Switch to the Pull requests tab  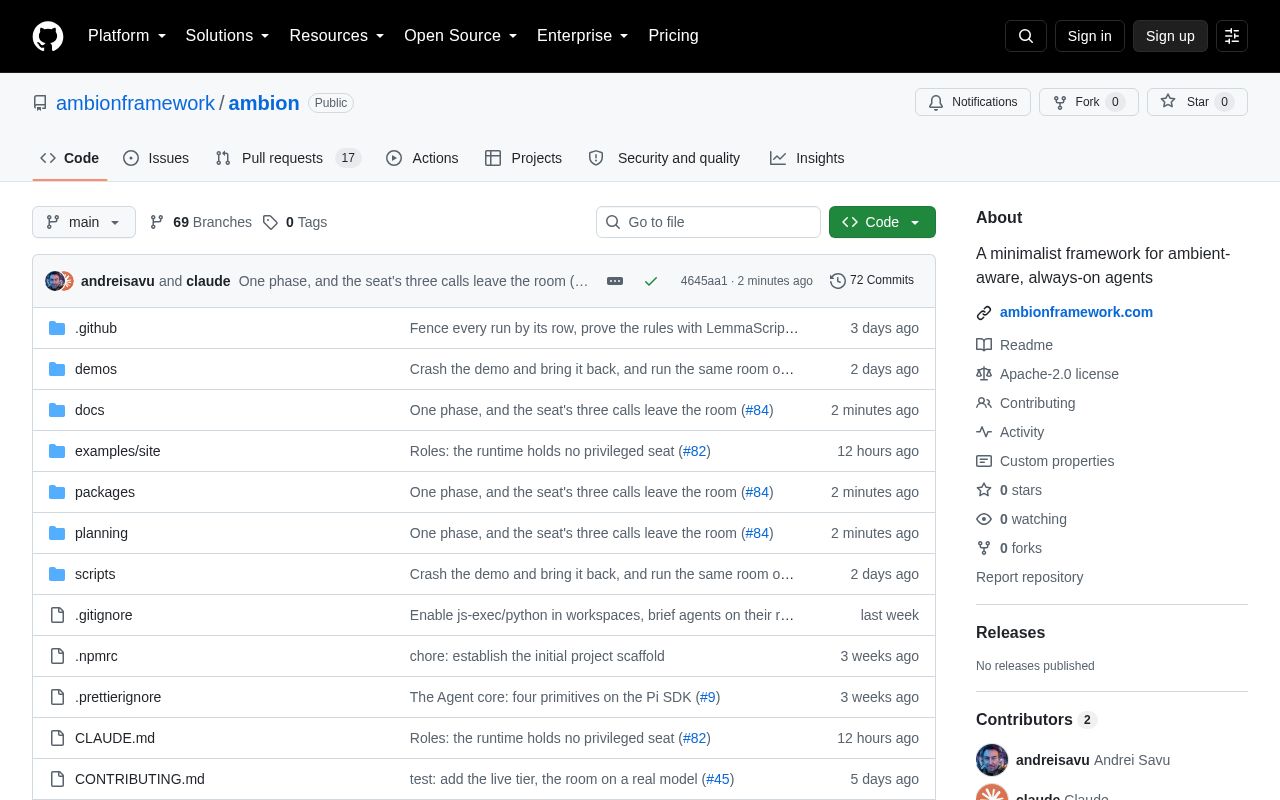[x=288, y=158]
